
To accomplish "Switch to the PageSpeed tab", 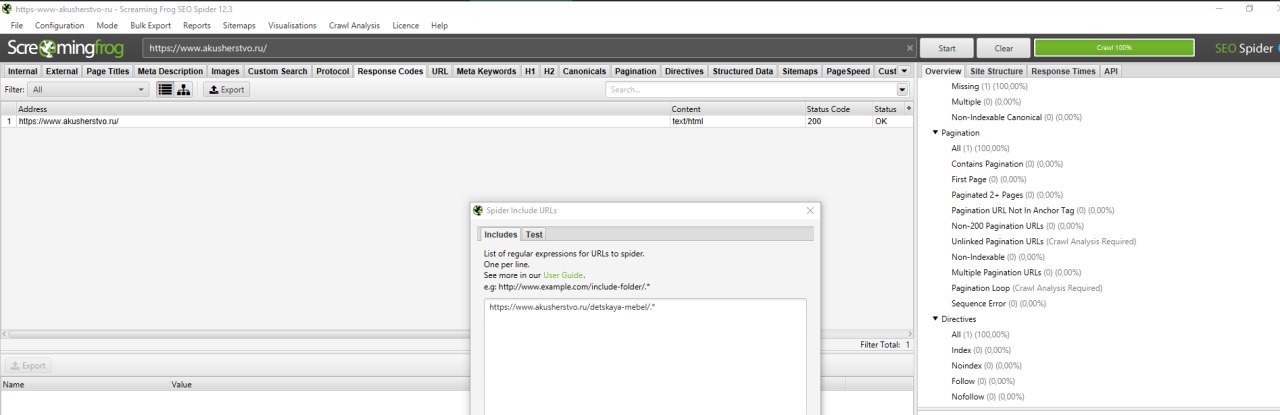I will coord(848,71).
